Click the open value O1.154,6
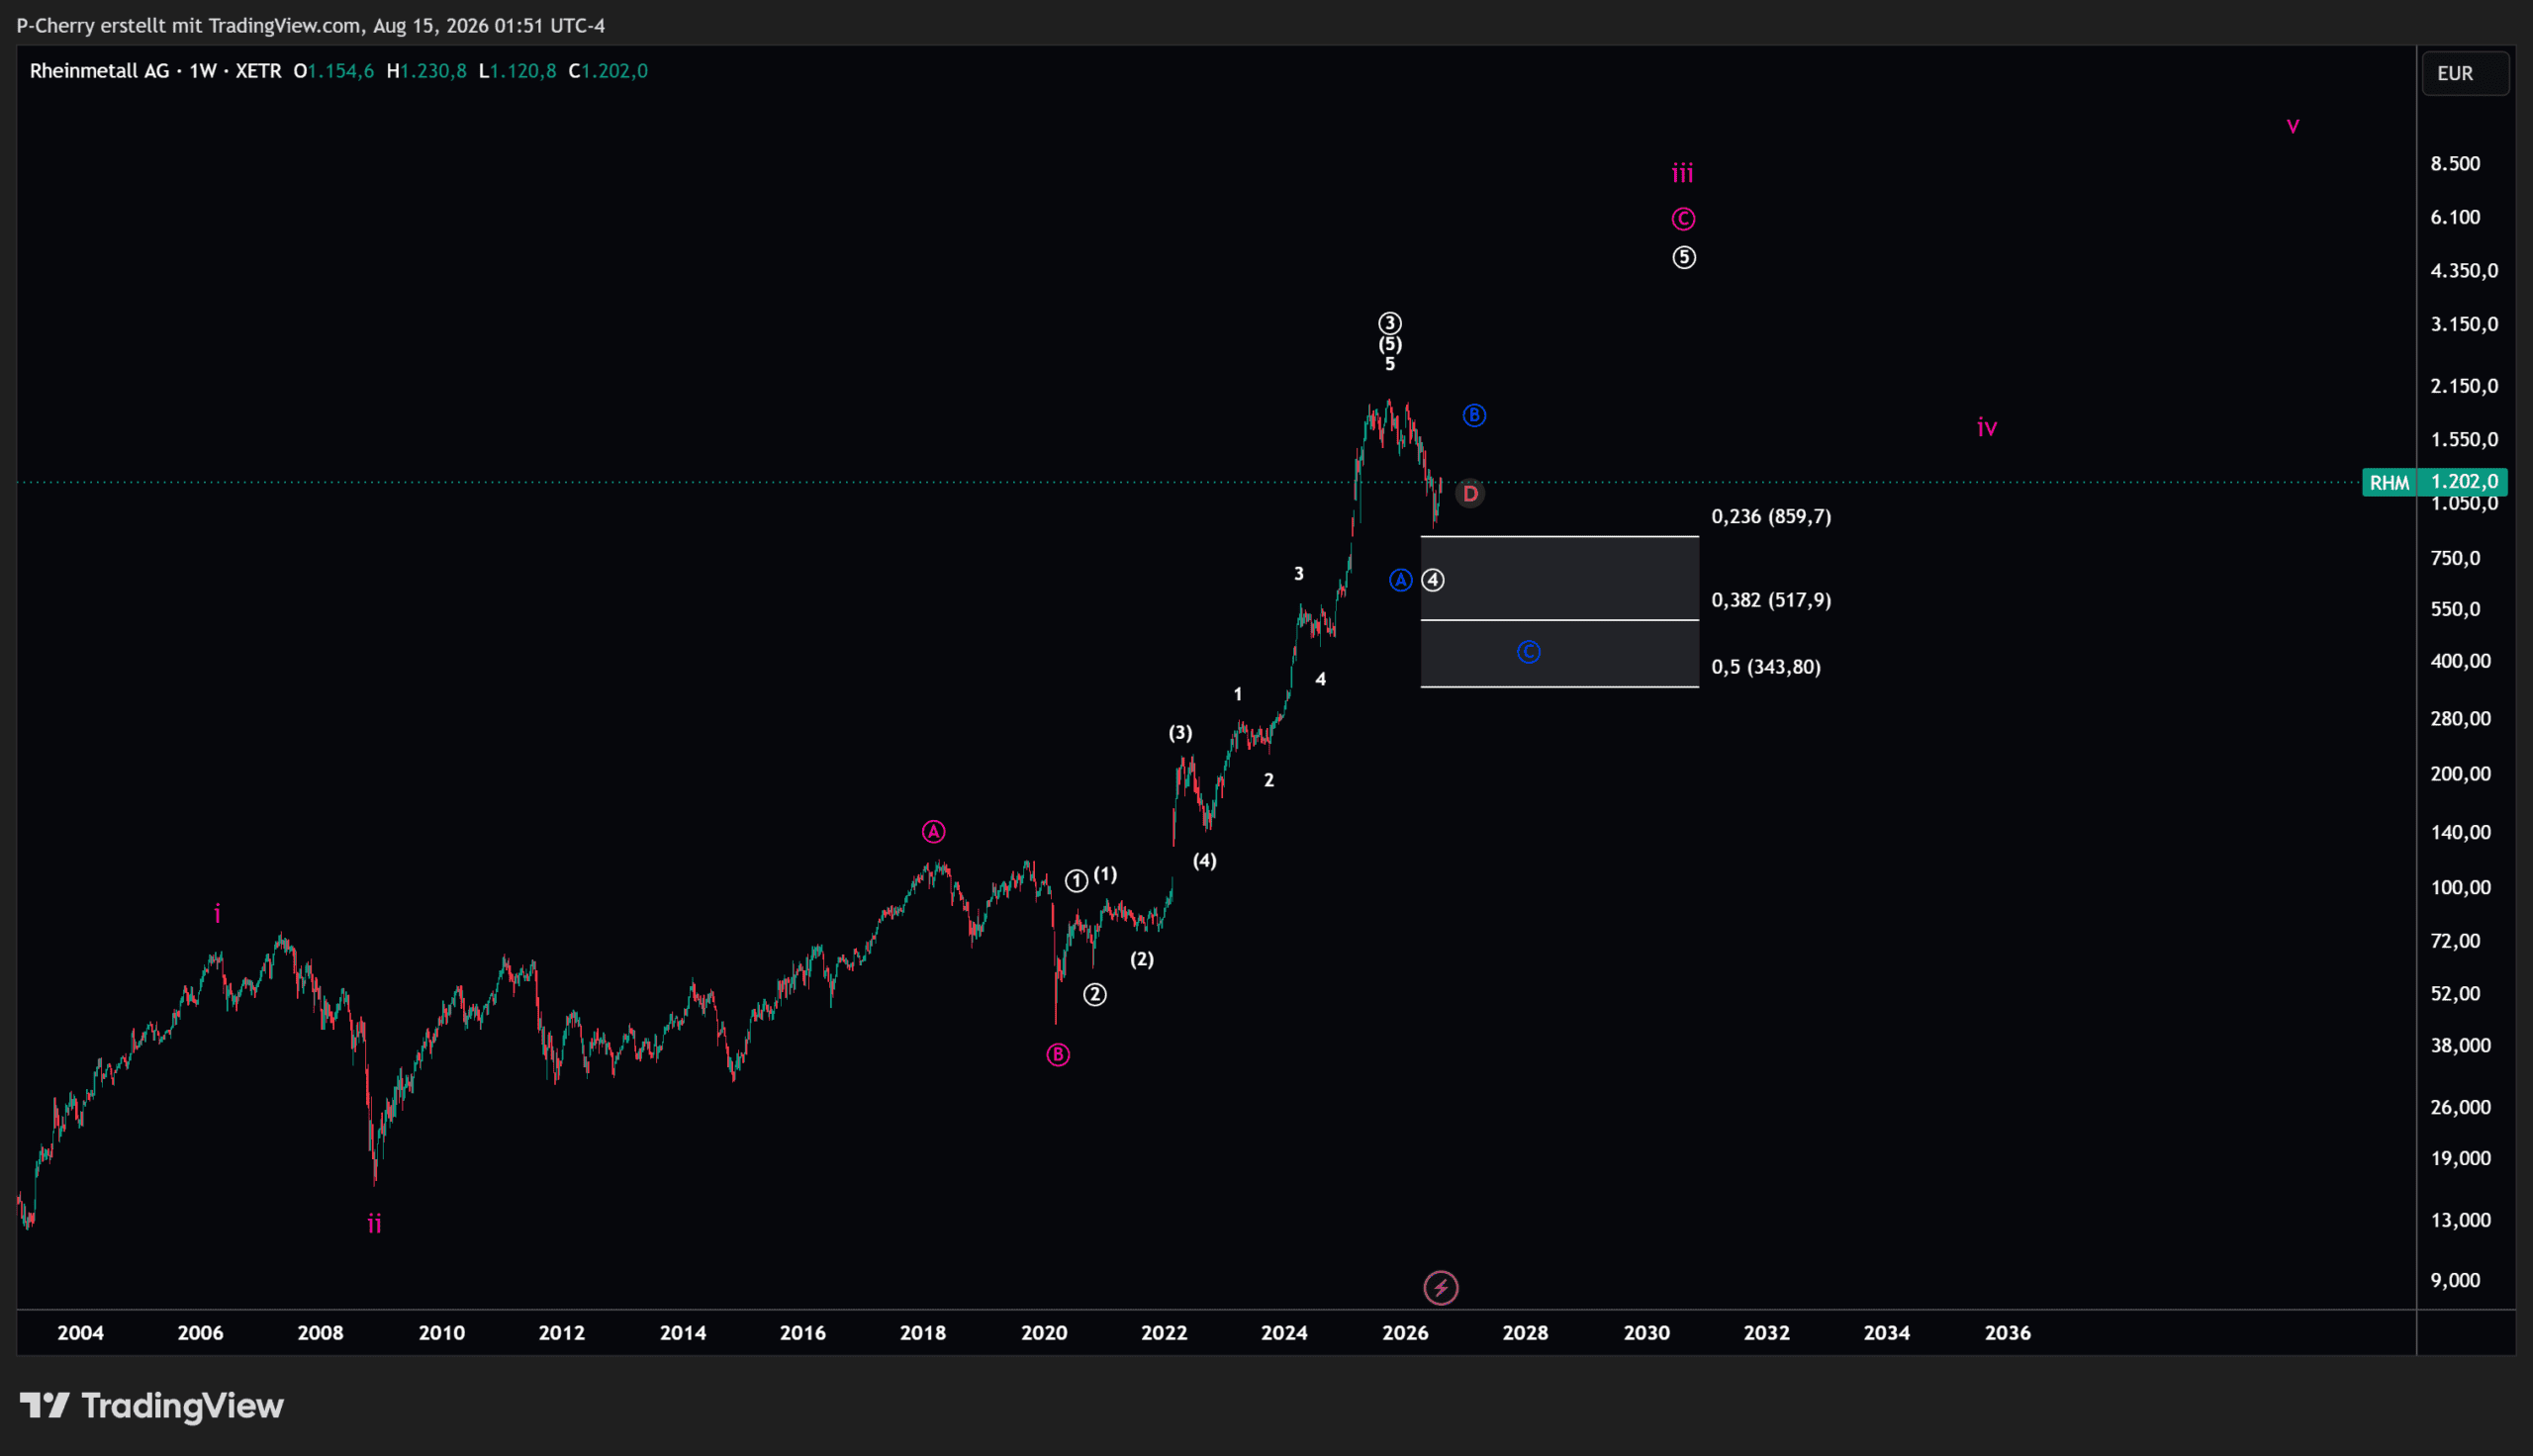The width and height of the screenshot is (2533, 1456). point(334,71)
